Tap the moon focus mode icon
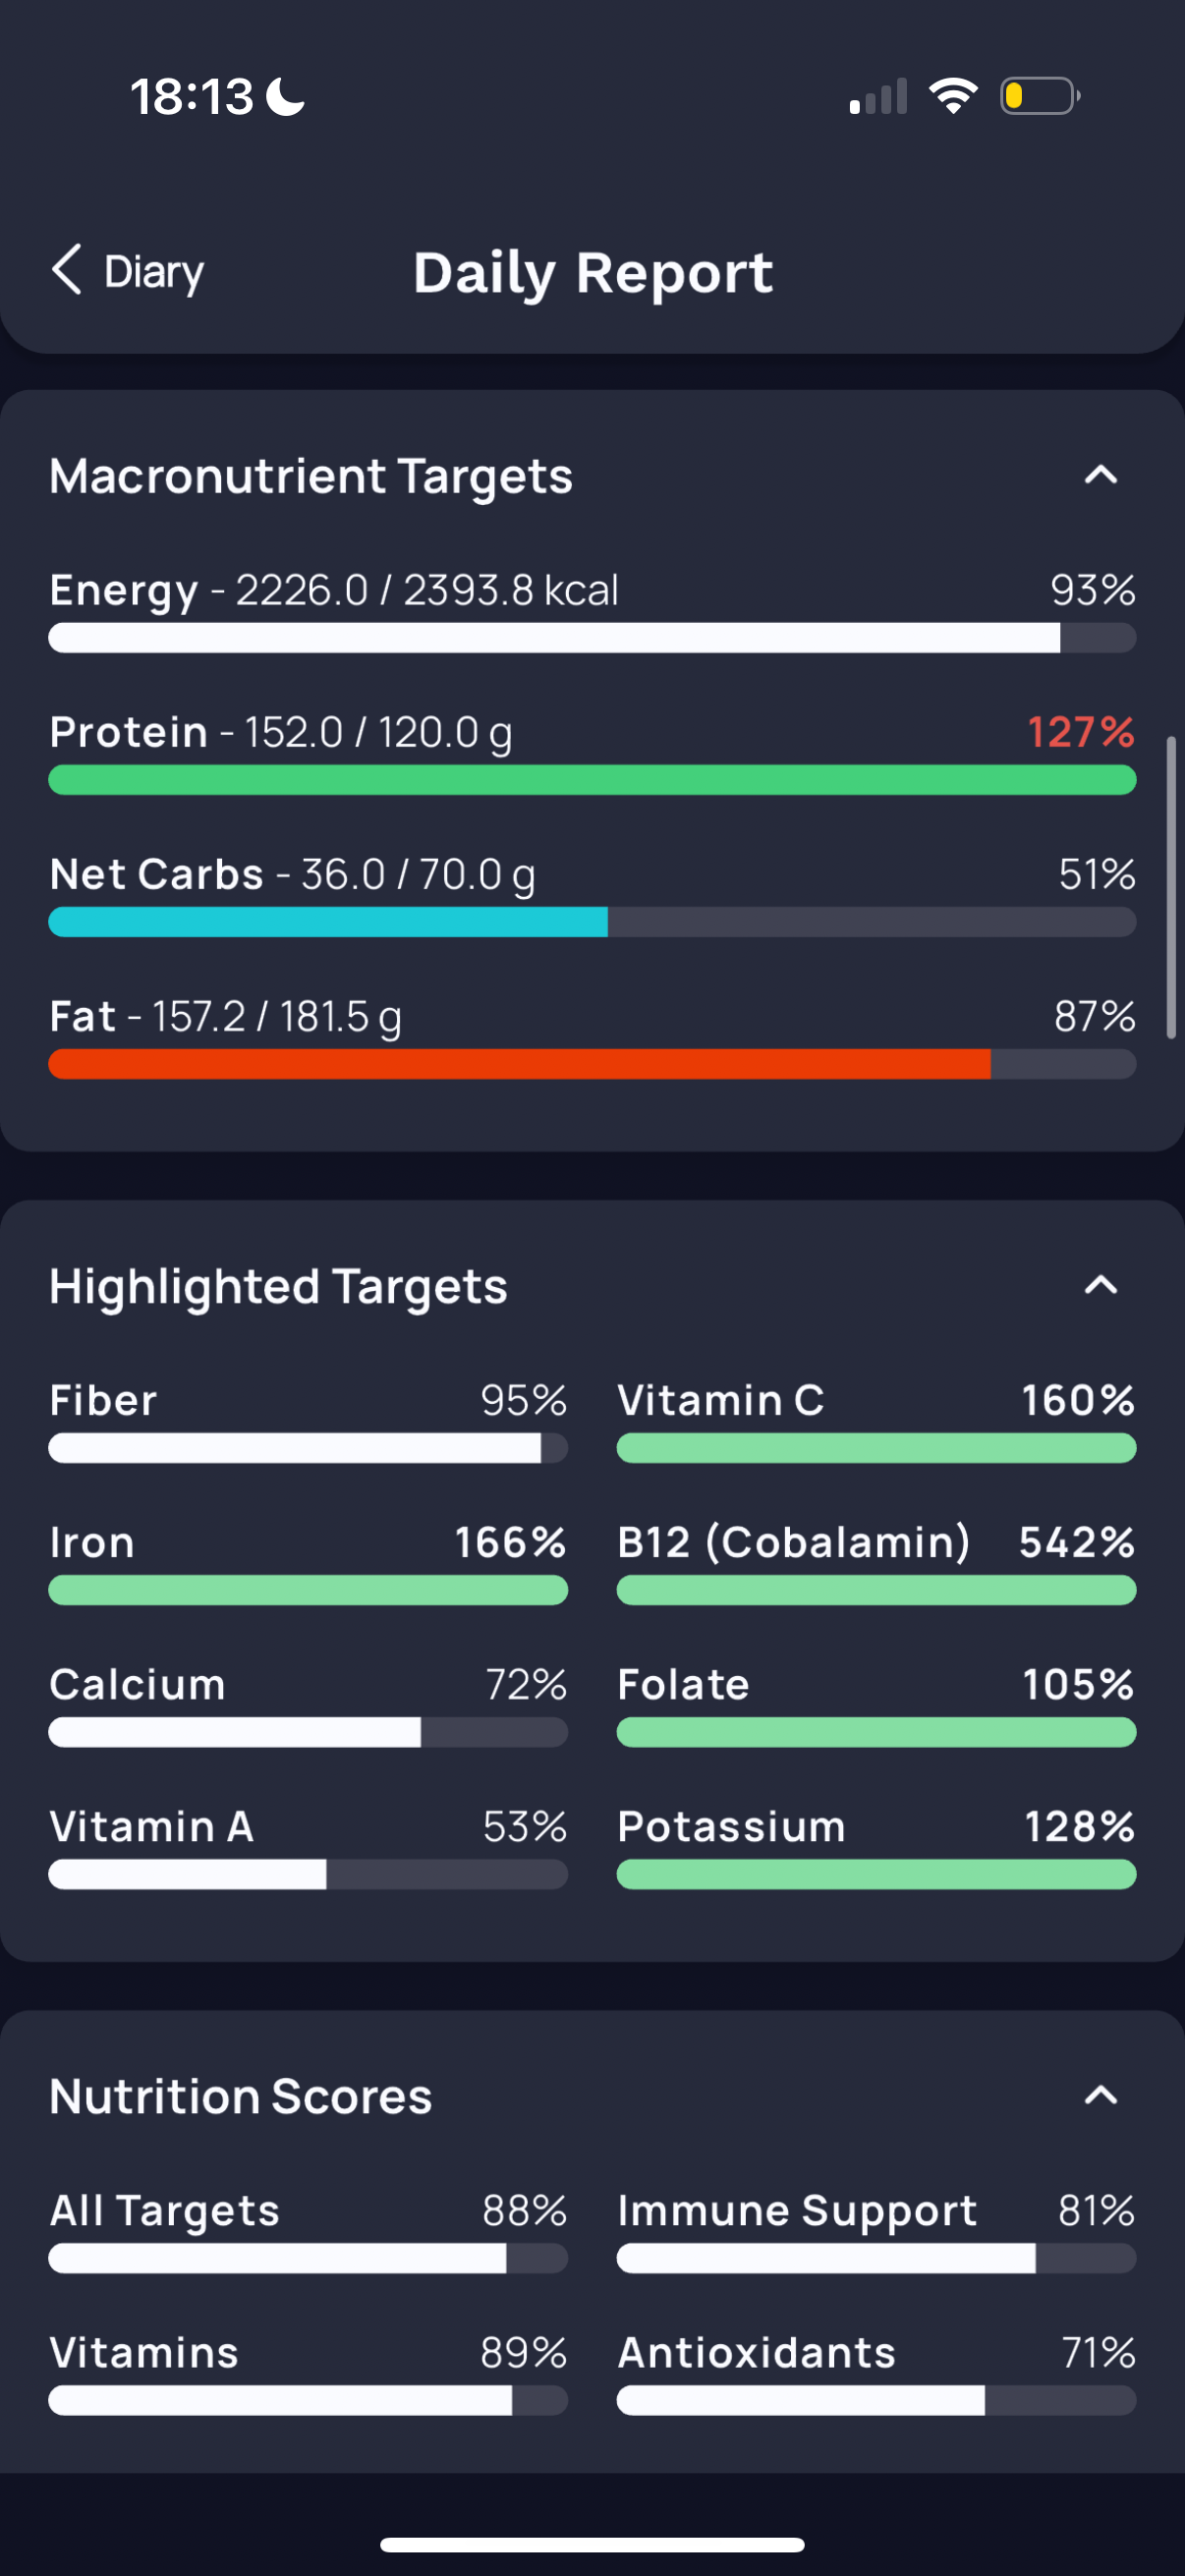This screenshot has width=1185, height=2576. click(286, 97)
